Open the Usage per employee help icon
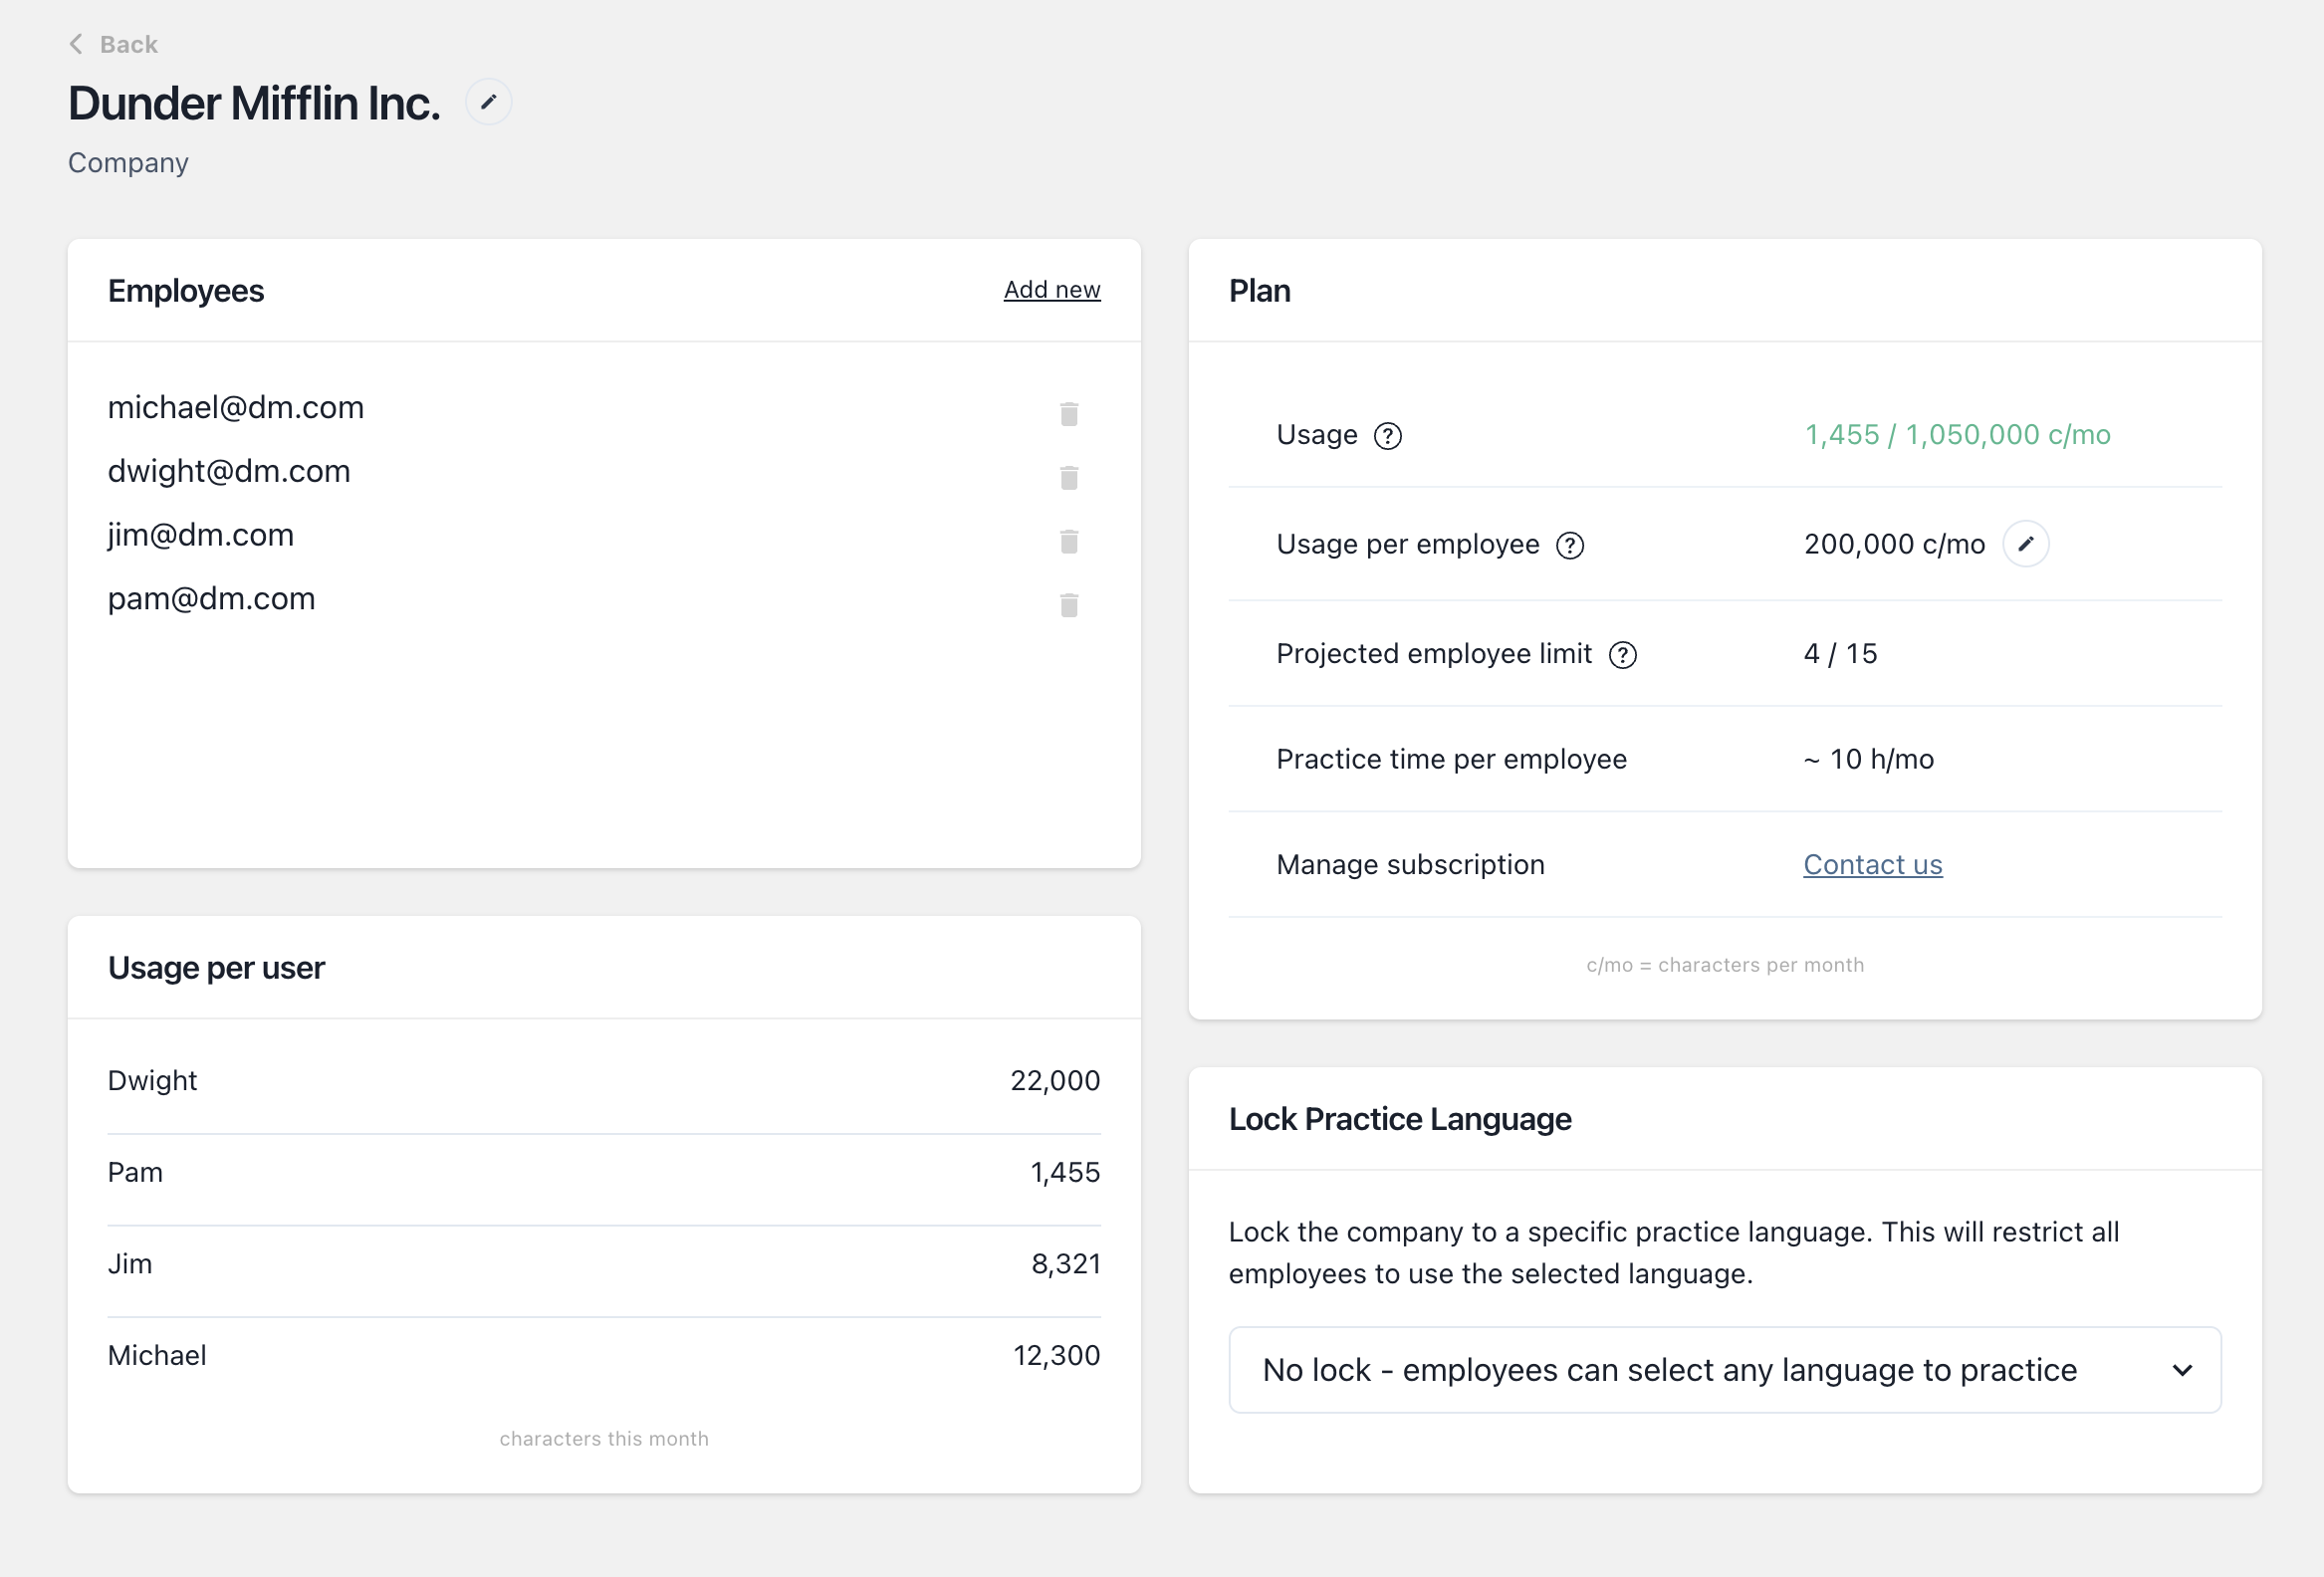The width and height of the screenshot is (2324, 1577). point(1570,545)
